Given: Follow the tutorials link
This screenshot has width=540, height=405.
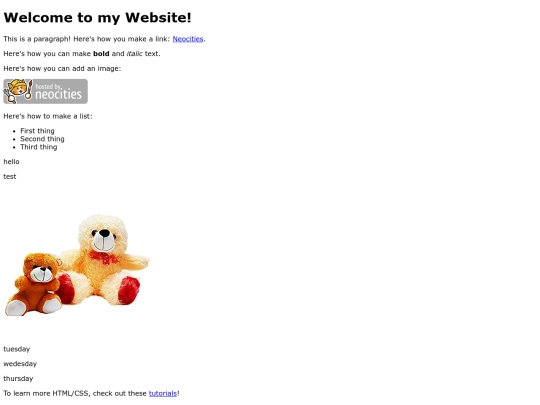Looking at the screenshot, I should pos(163,393).
